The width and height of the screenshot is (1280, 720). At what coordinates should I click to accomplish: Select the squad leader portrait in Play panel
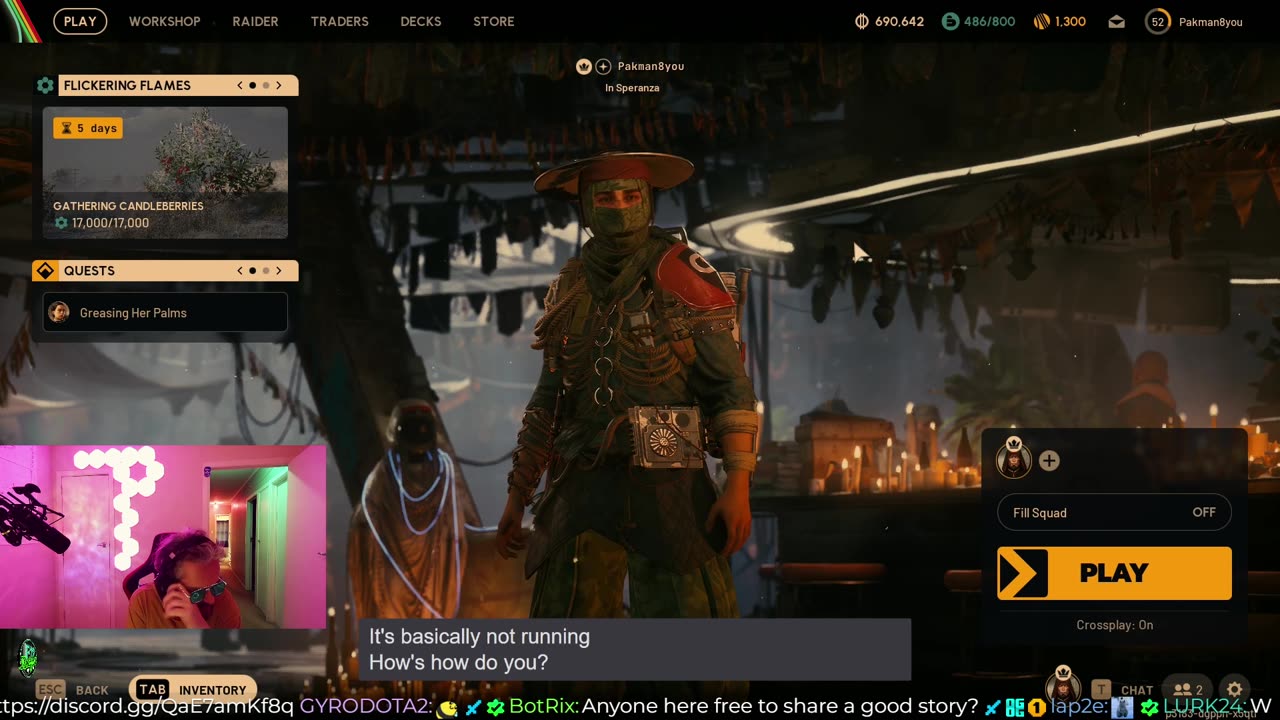[x=1014, y=460]
